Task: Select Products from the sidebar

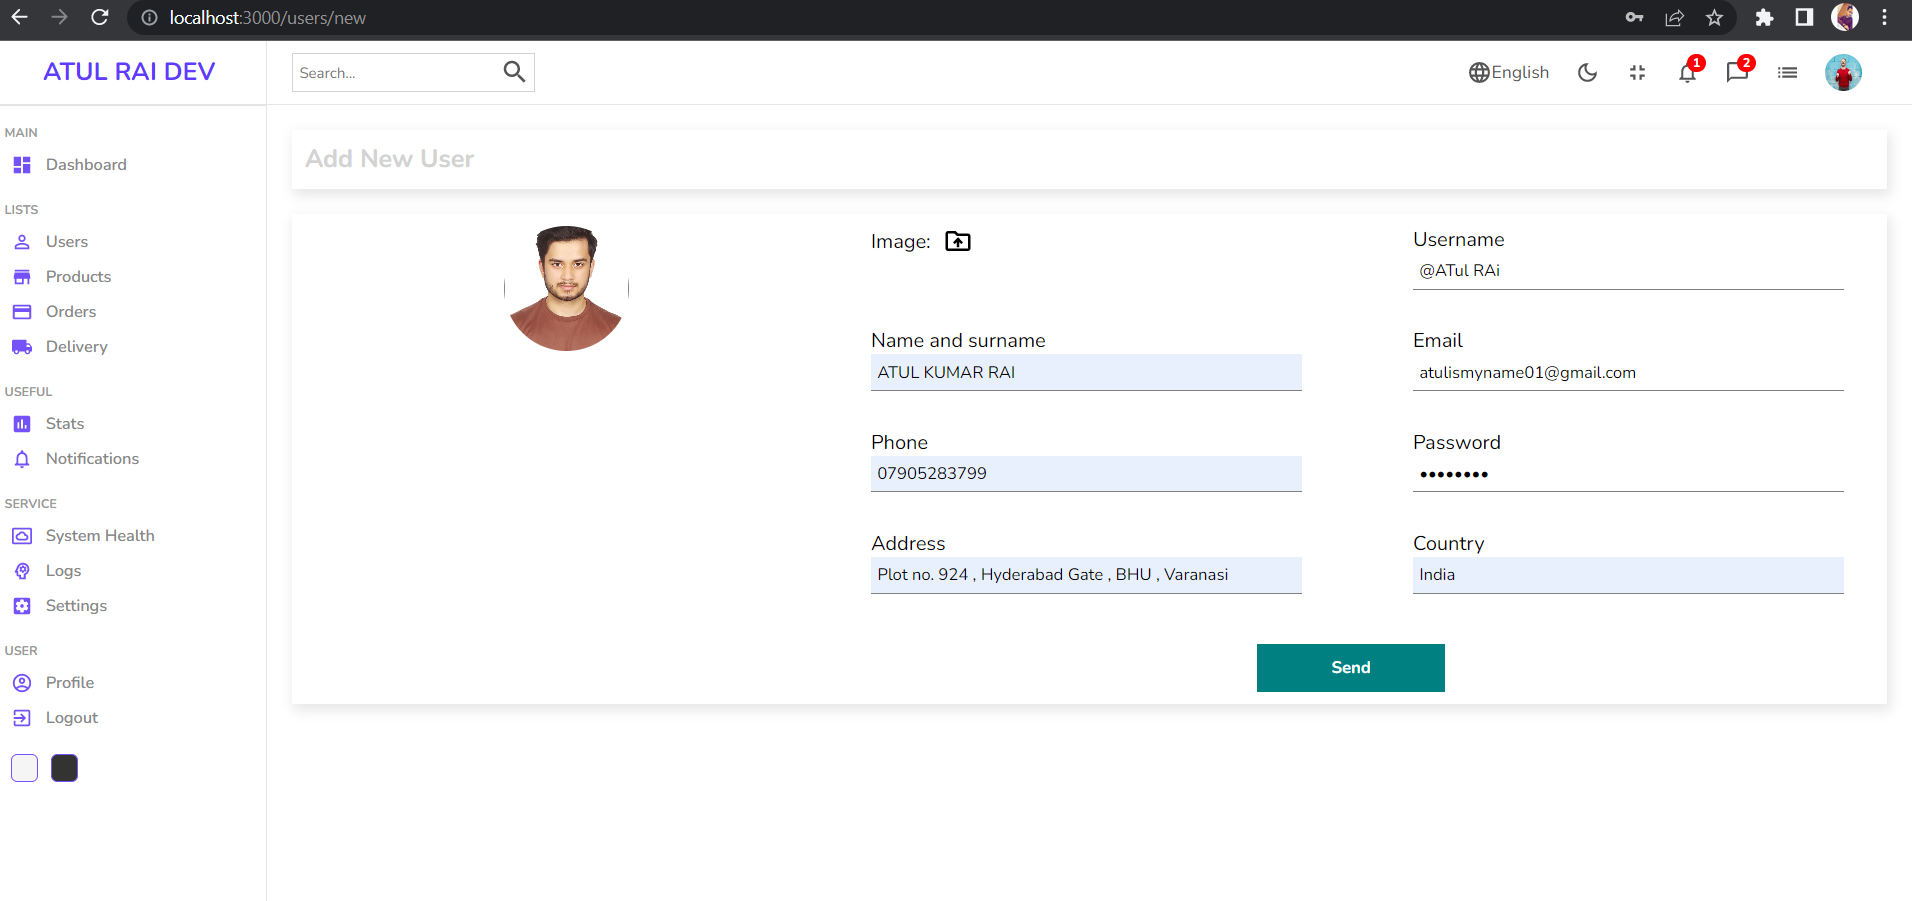Action: (79, 276)
